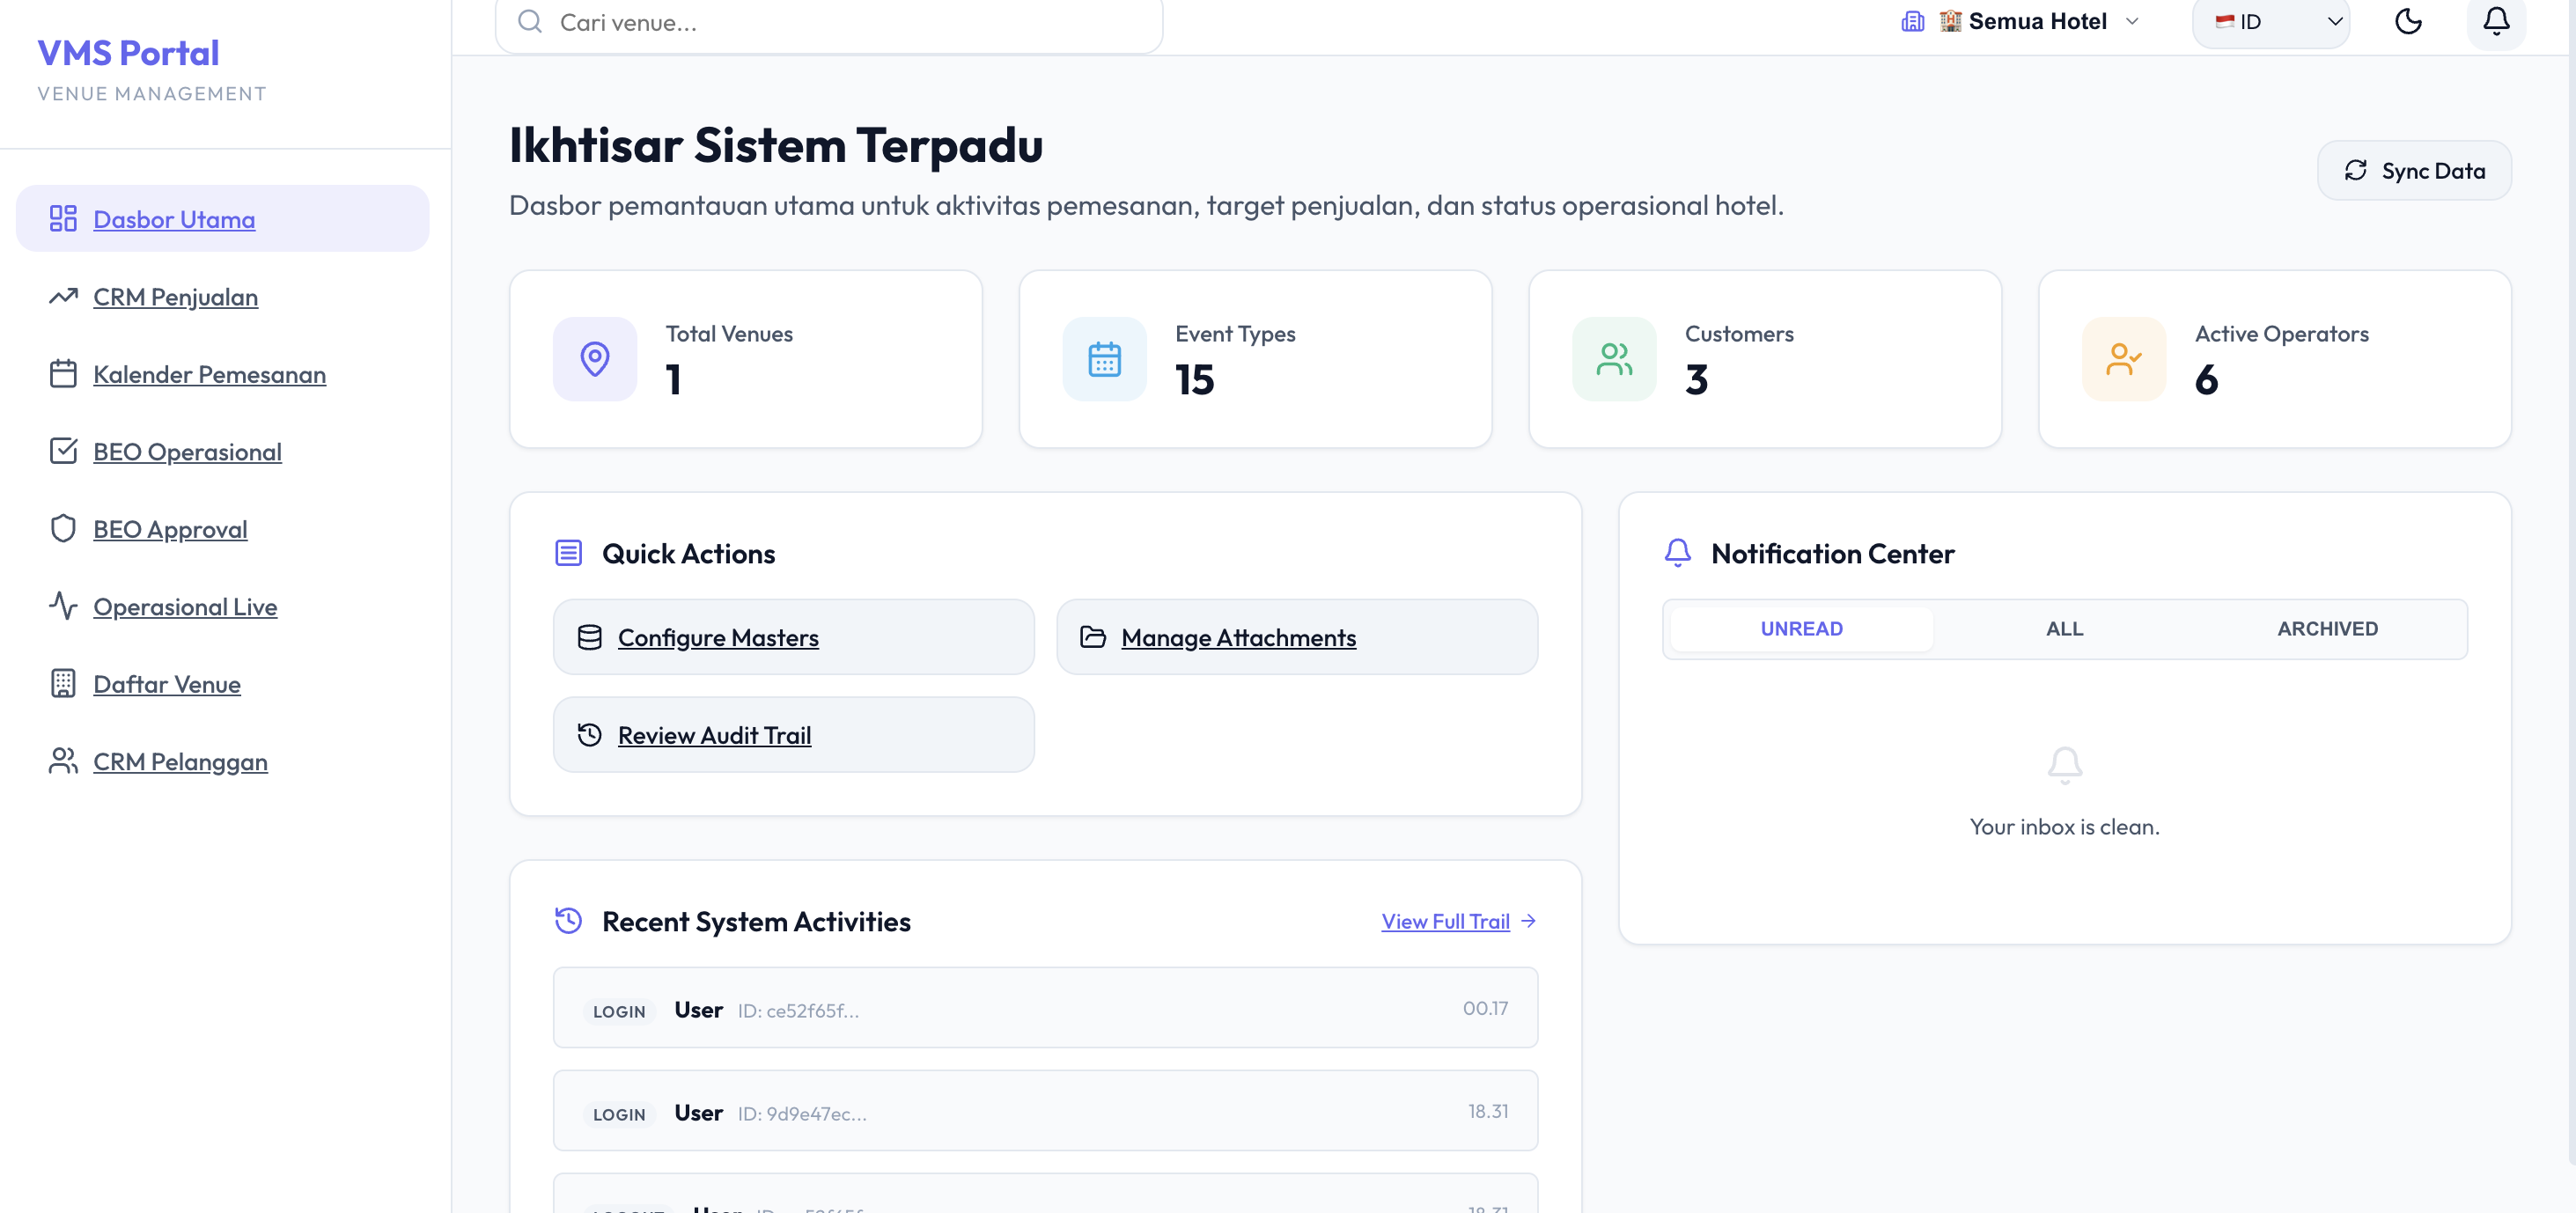
Task: Focus the Cari venue search field
Action: pos(829,22)
